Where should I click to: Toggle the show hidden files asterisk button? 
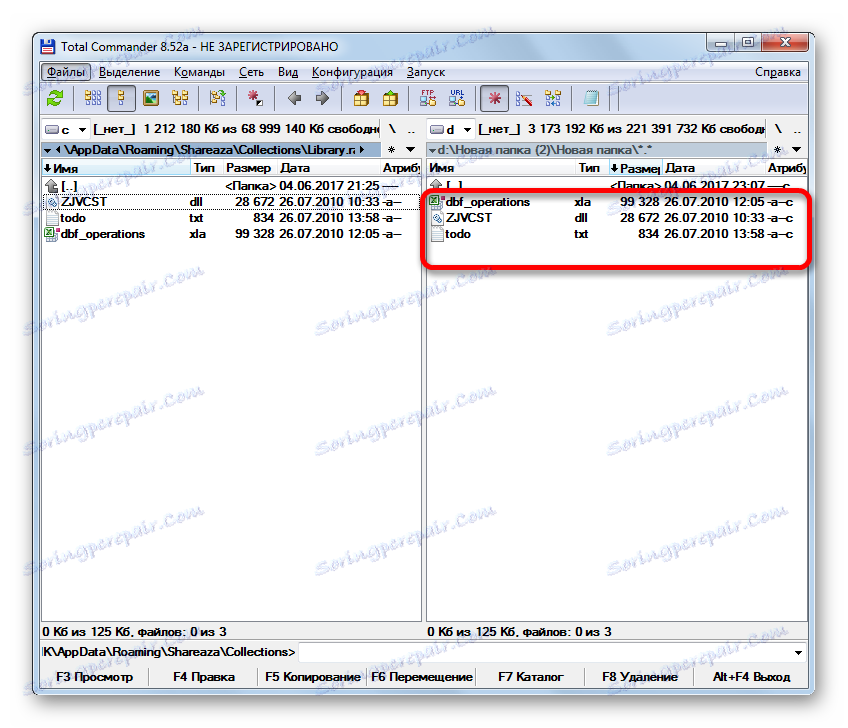(494, 98)
